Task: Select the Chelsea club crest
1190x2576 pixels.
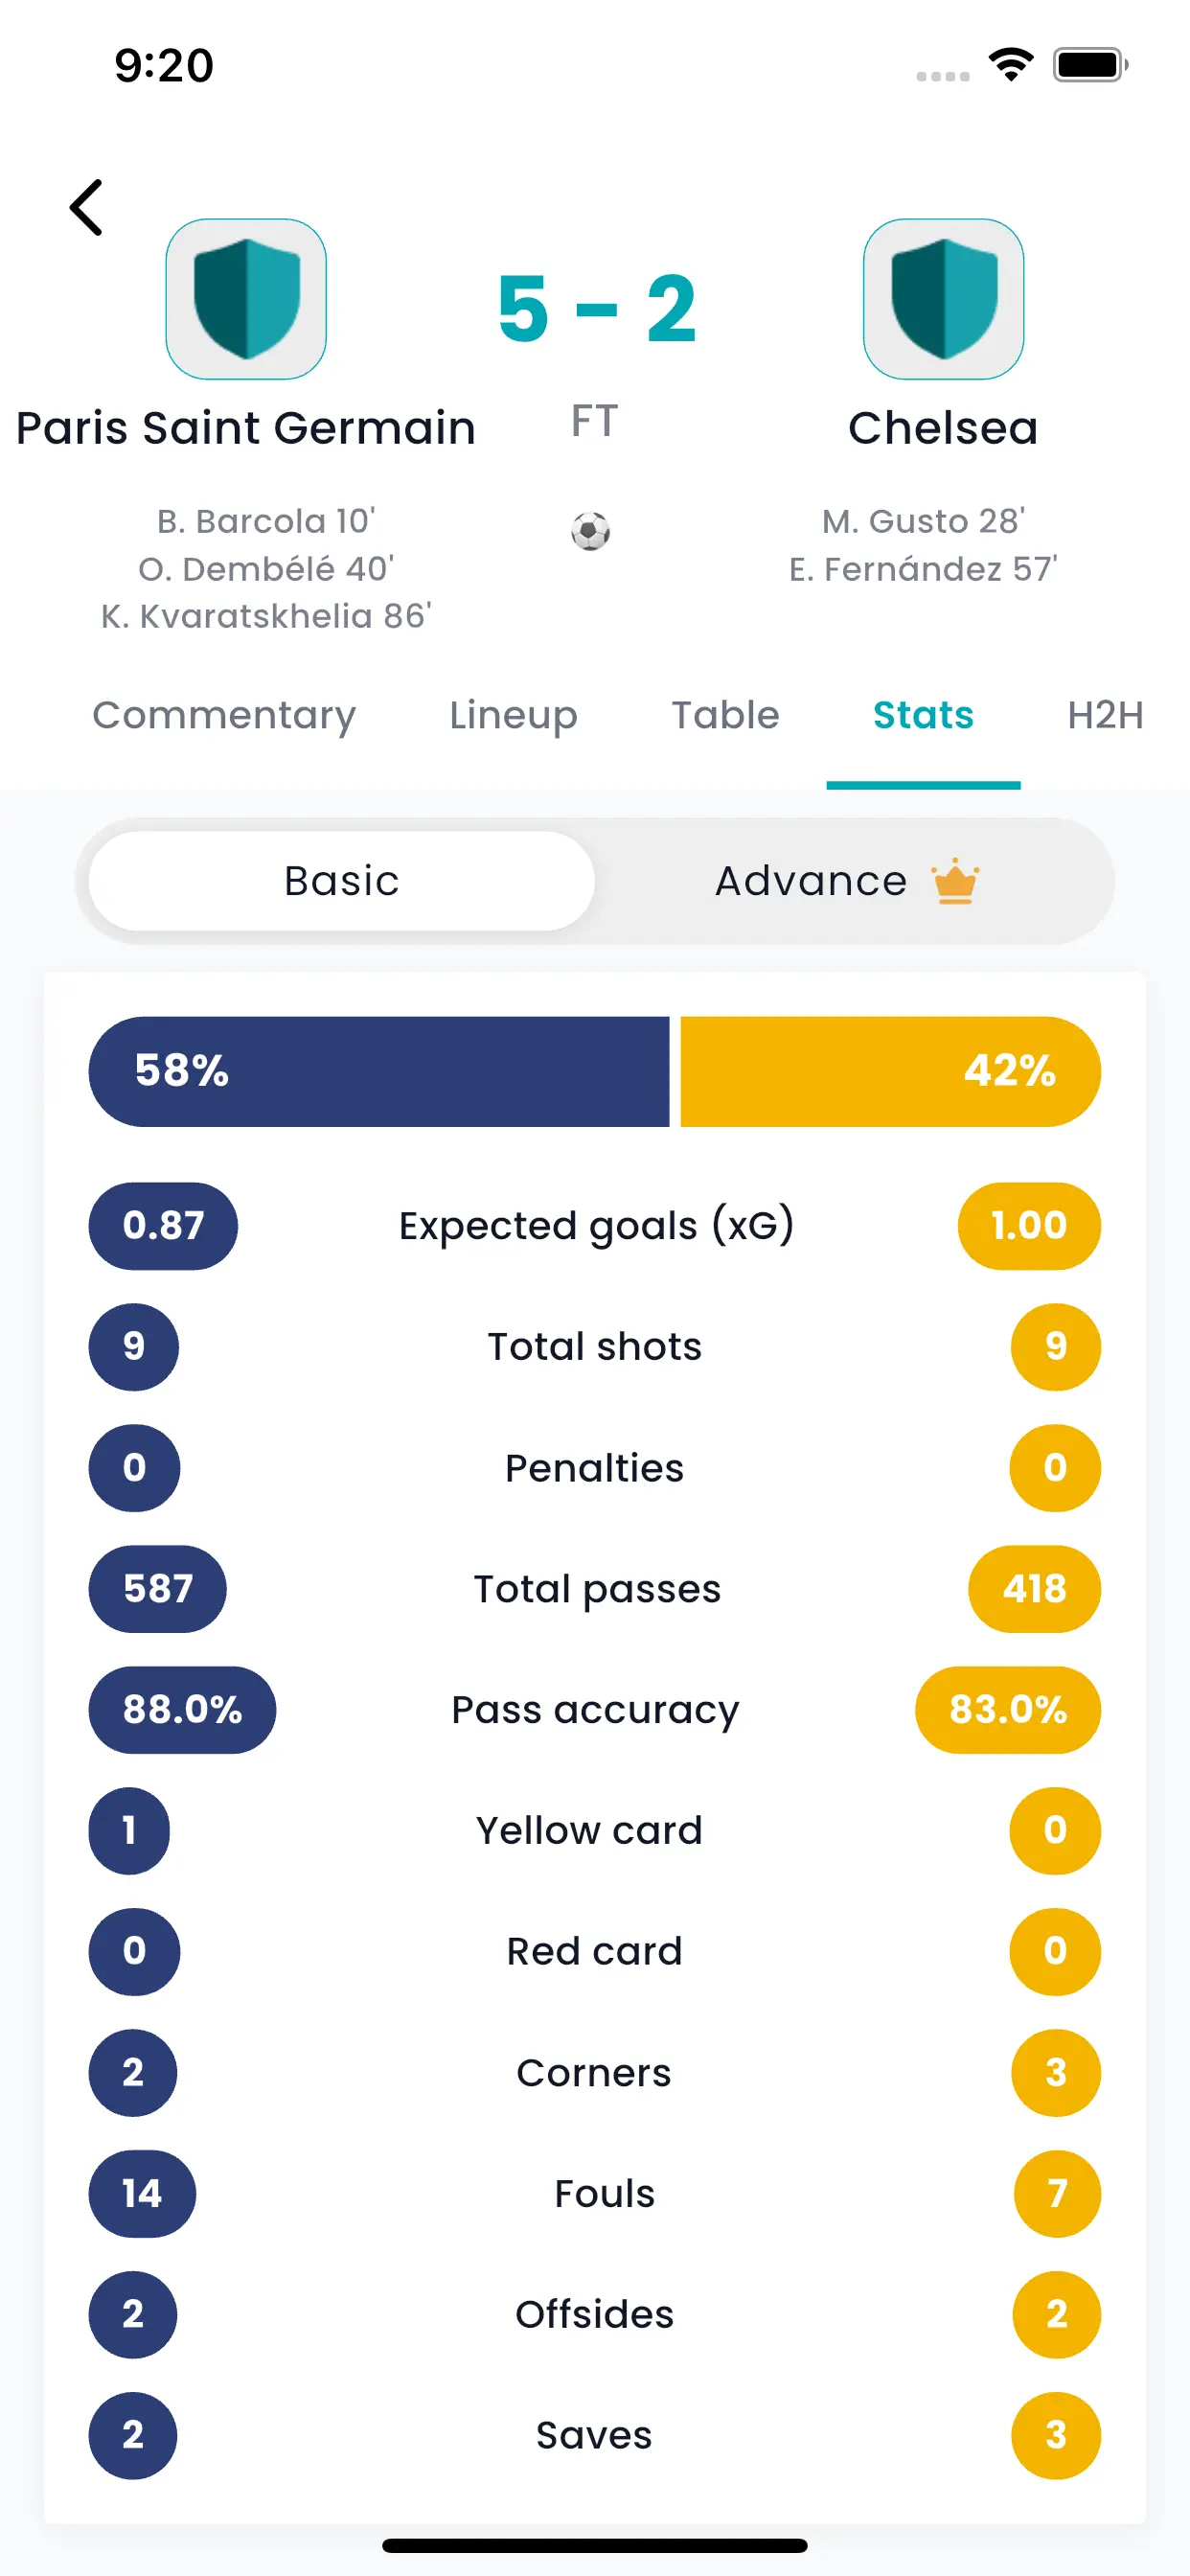Action: (x=943, y=300)
